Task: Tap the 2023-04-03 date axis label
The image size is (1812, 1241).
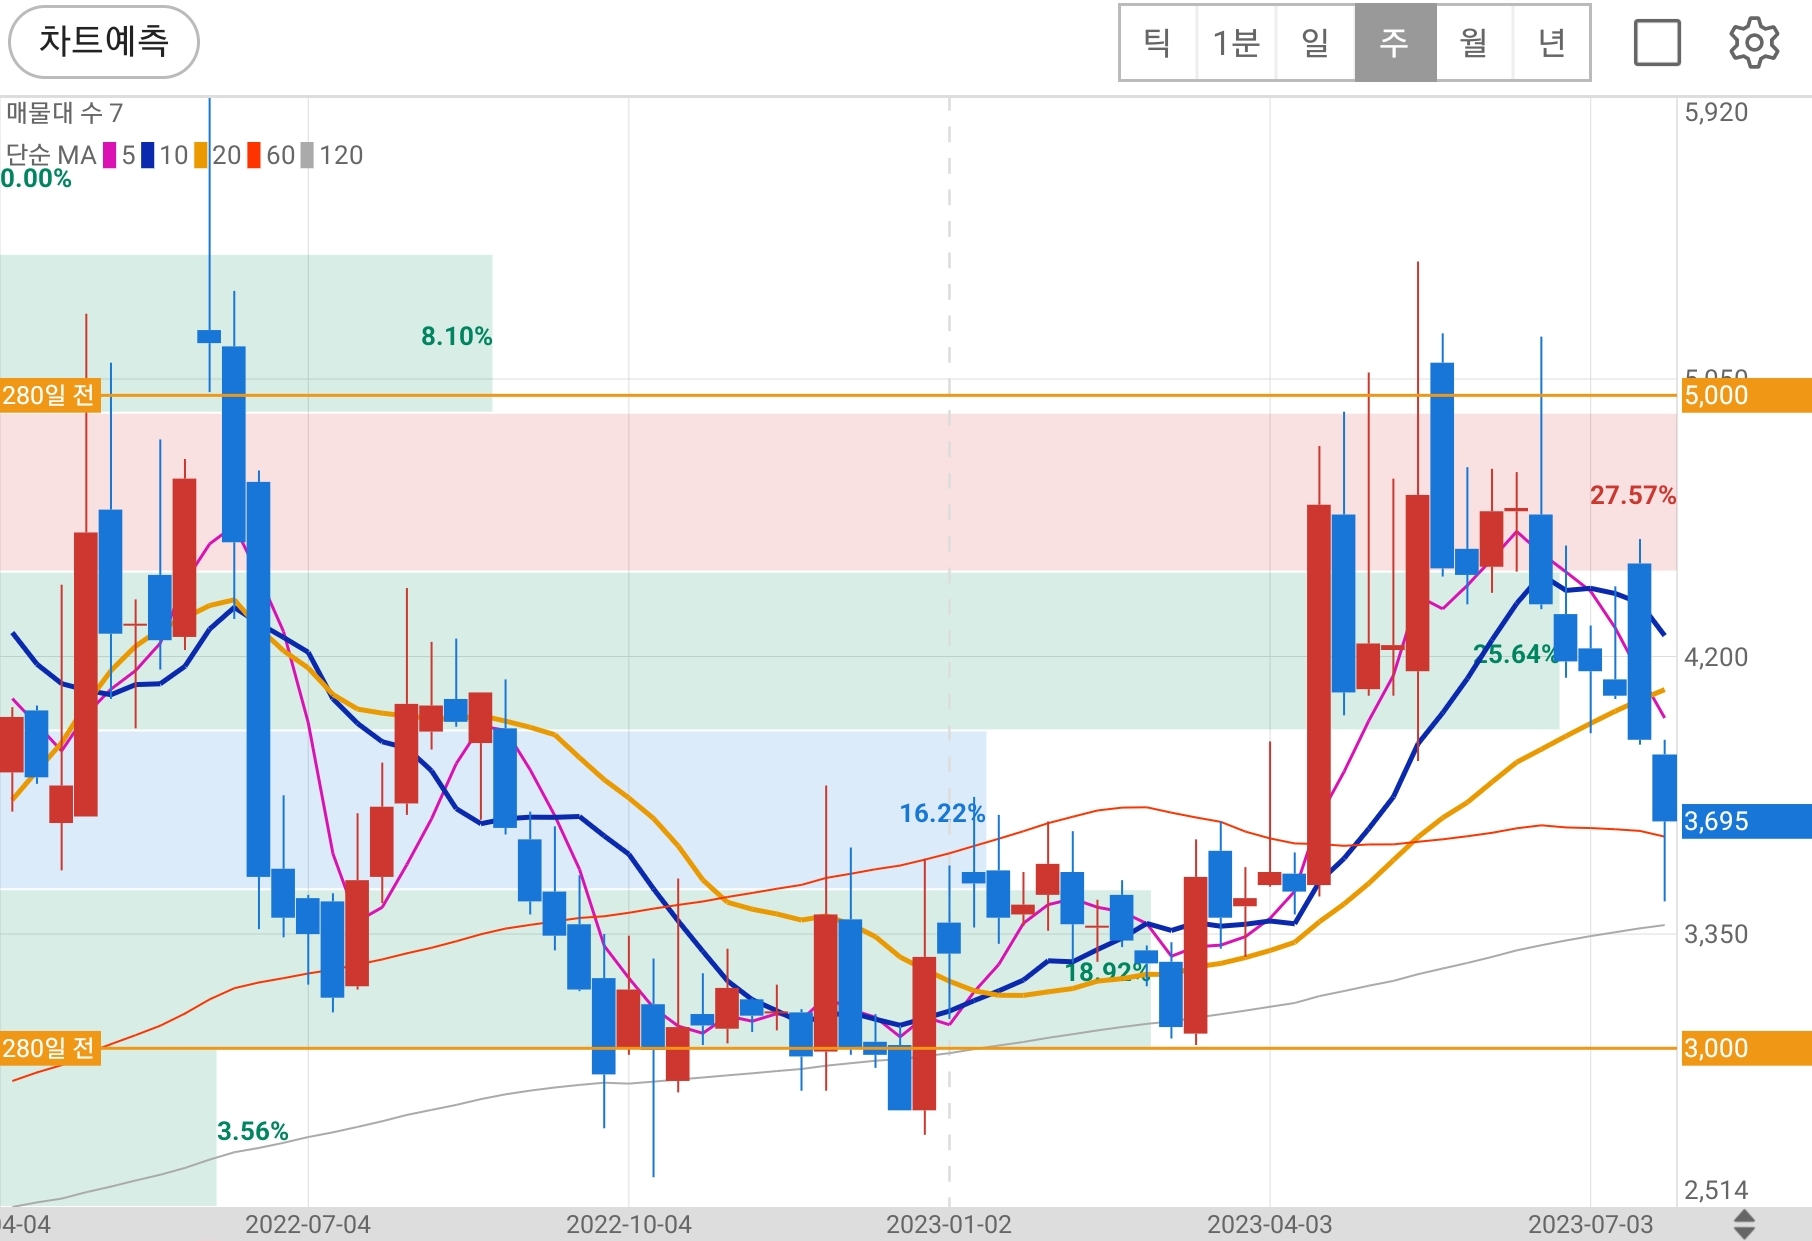Action: coord(1270,1224)
